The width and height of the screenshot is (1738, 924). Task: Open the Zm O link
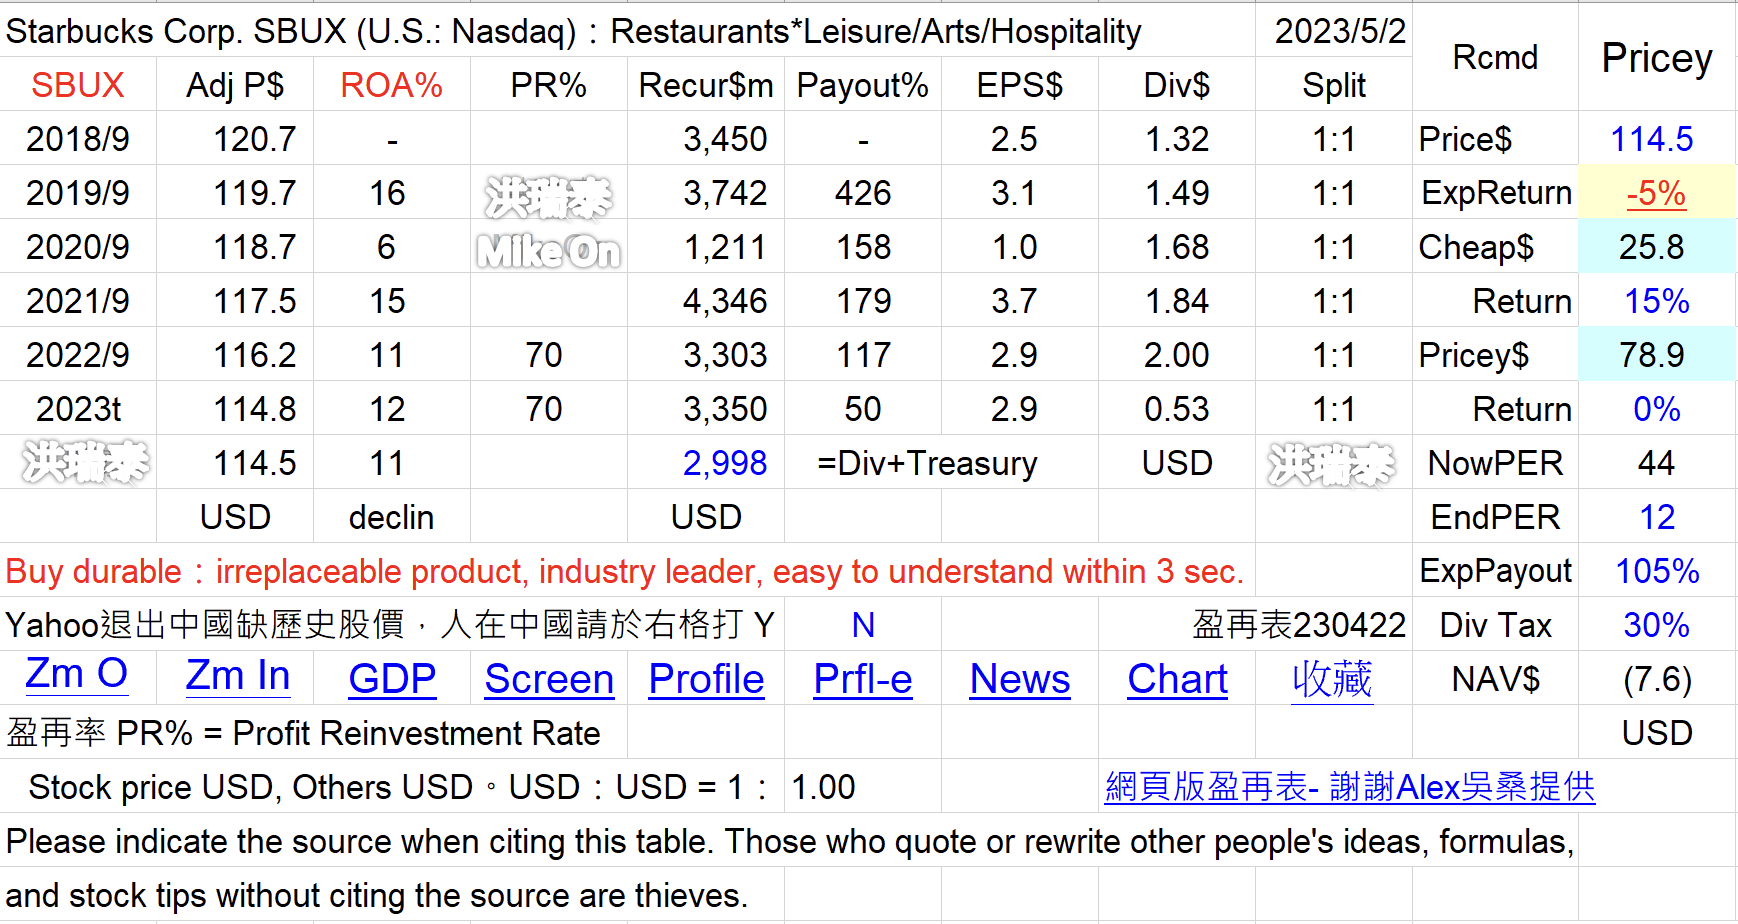tap(77, 675)
